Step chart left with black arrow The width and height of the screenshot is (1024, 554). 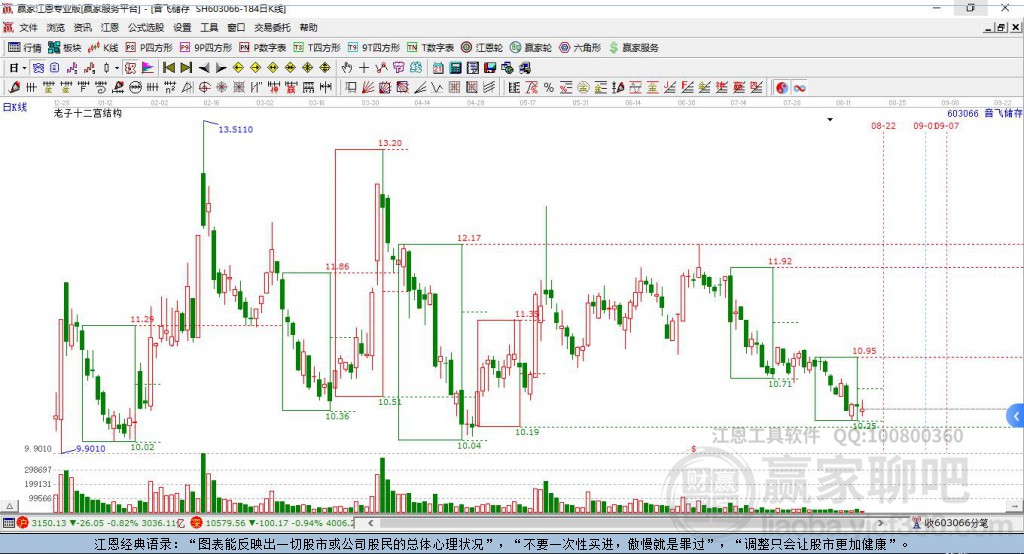204,68
